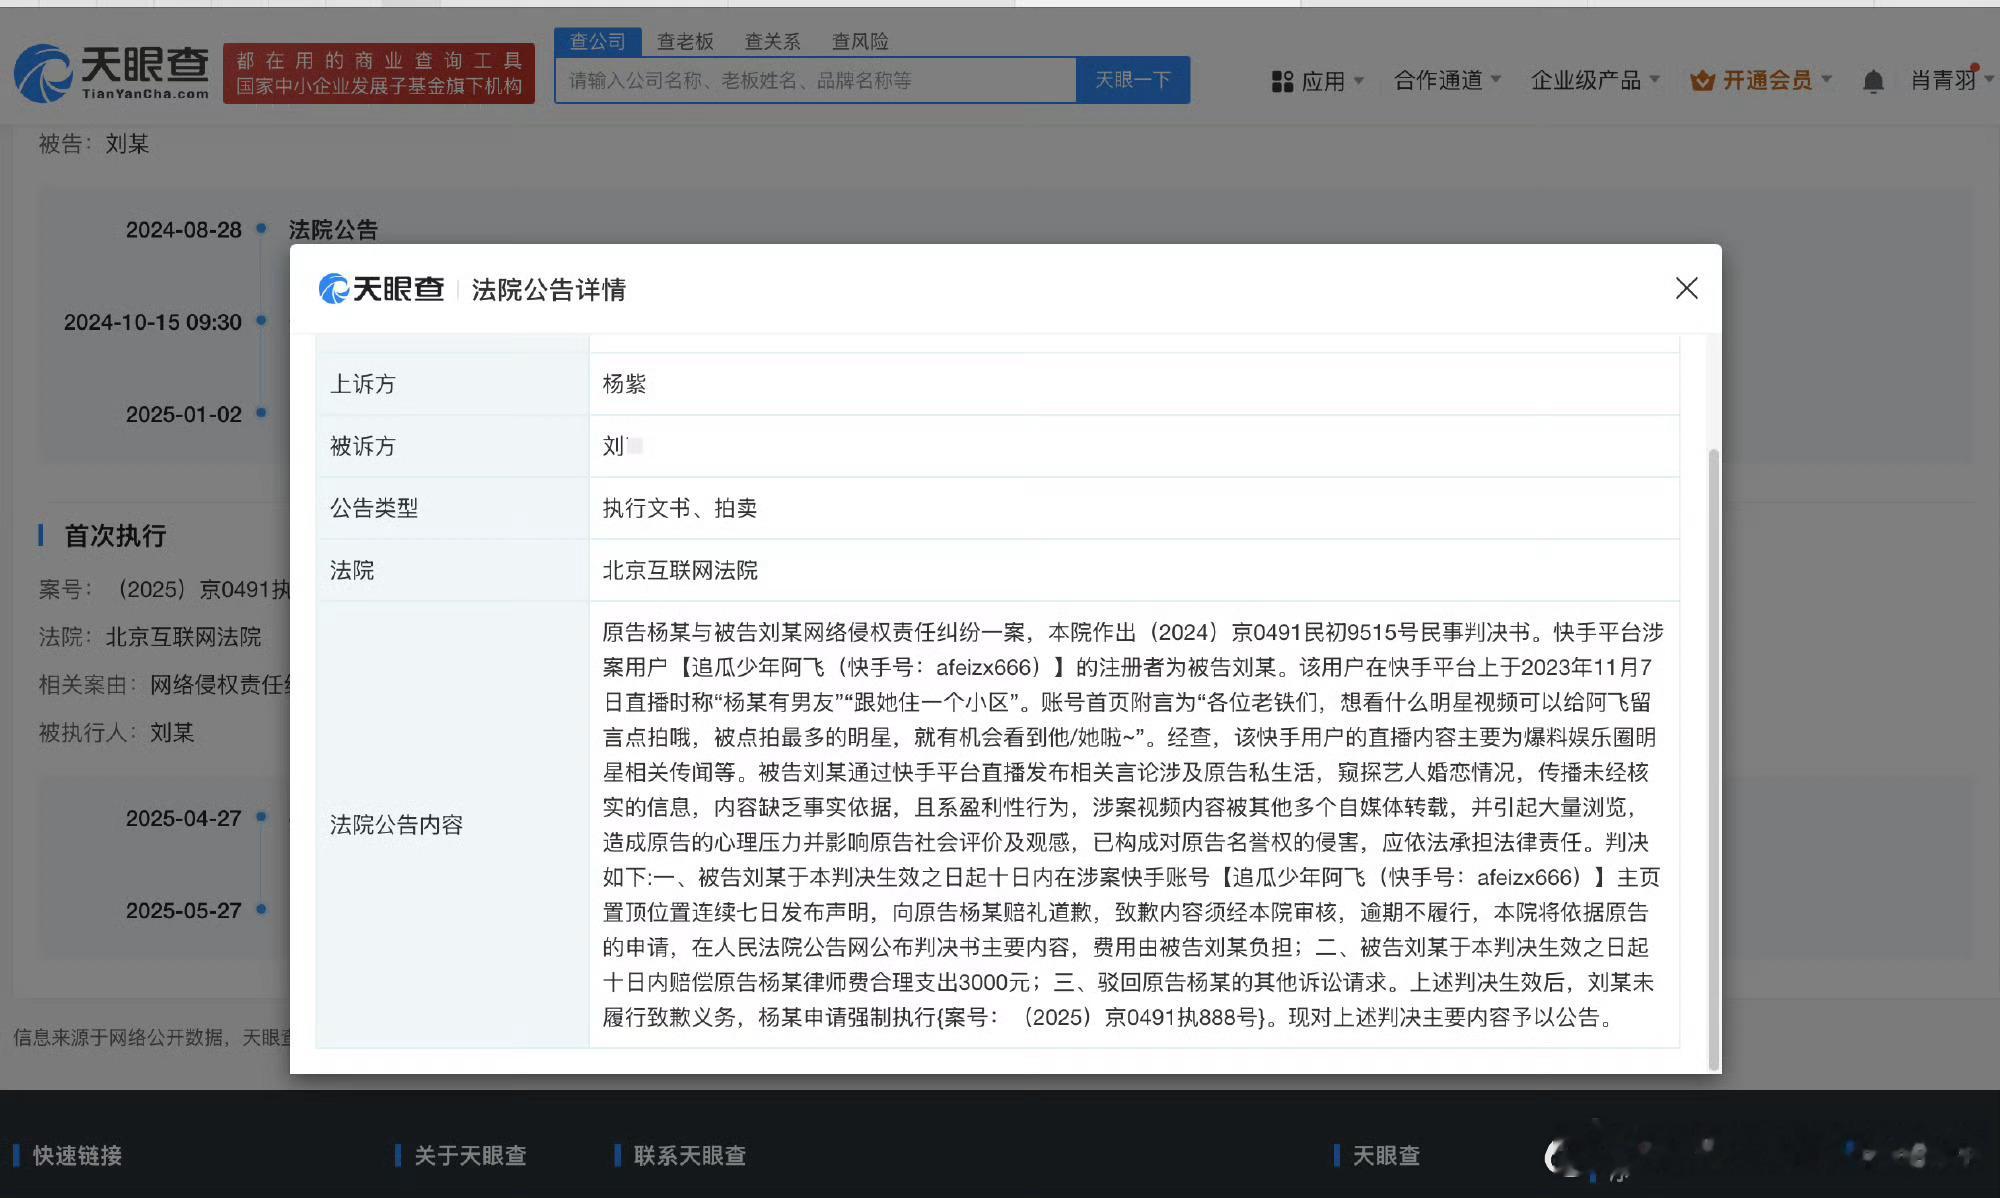This screenshot has width=2000, height=1198.
Task: Focus the company name search input field
Action: tap(815, 80)
